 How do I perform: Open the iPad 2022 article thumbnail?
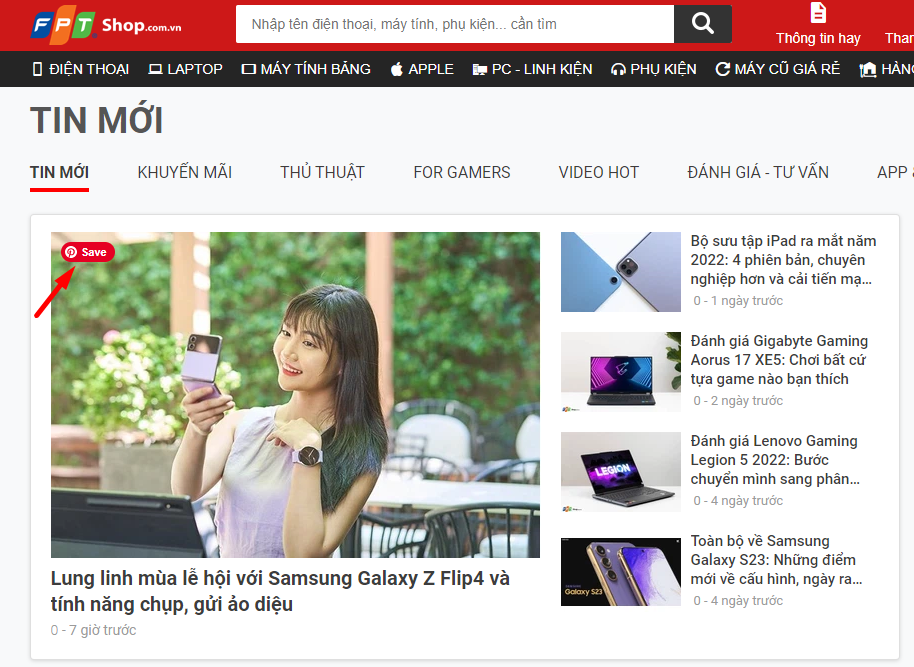(621, 272)
